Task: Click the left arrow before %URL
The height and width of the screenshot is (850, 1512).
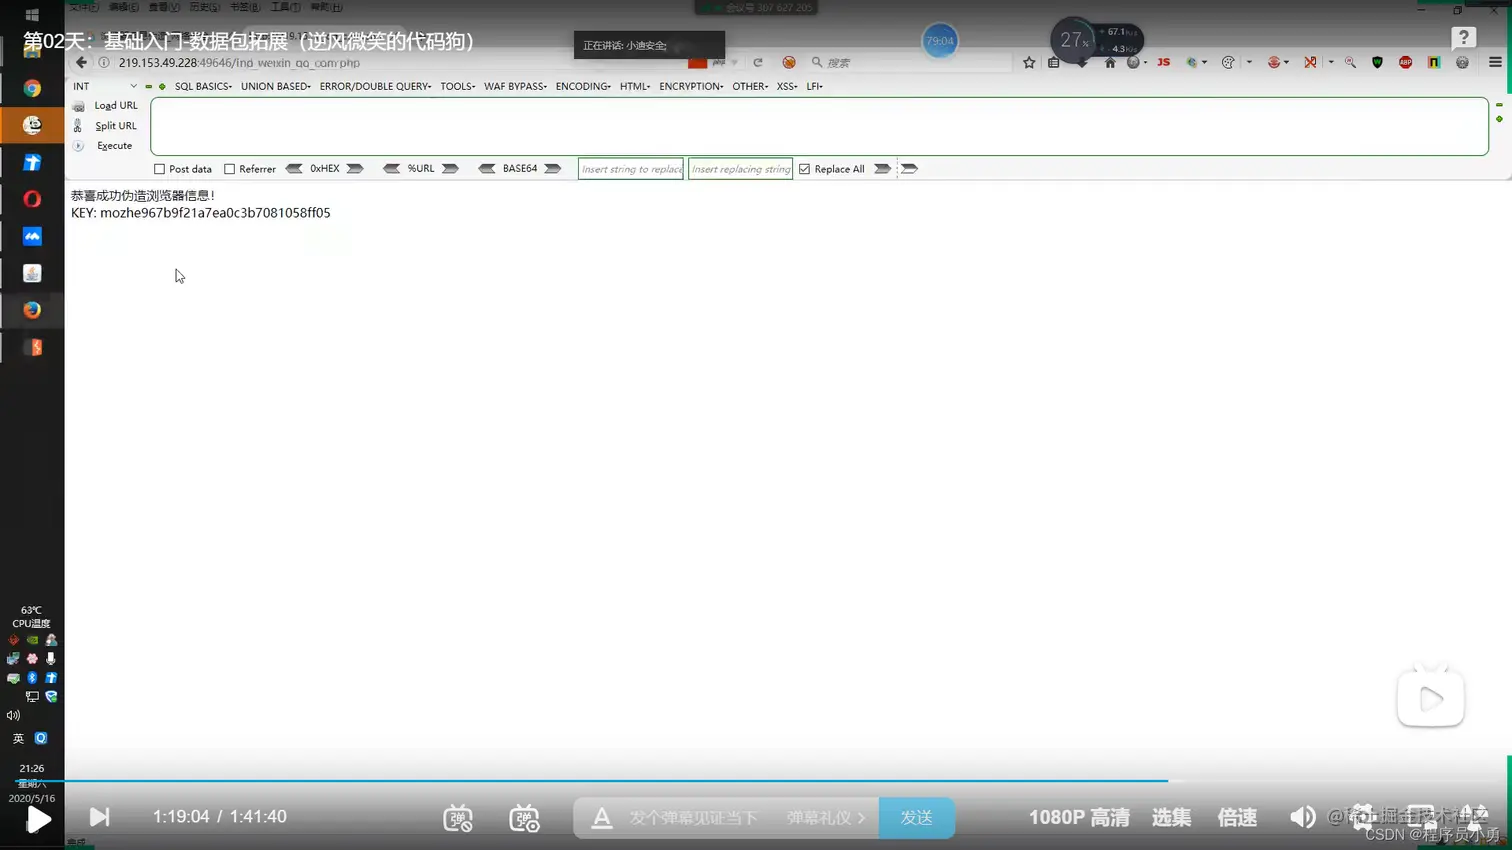Action: coord(391,169)
